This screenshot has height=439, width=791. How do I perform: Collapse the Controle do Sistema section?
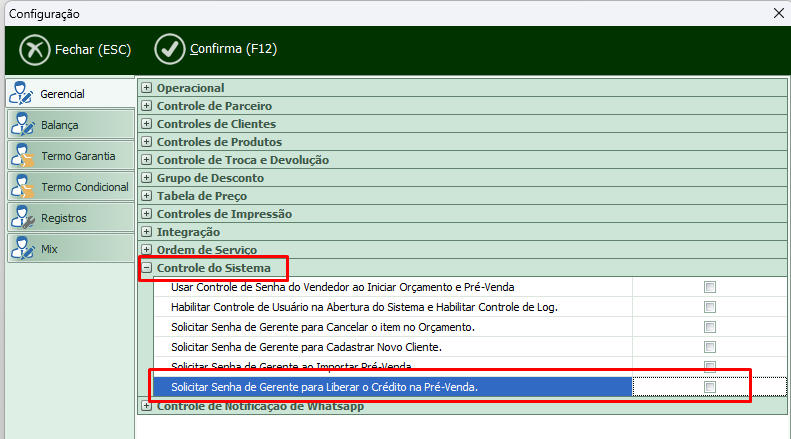[x=147, y=268]
